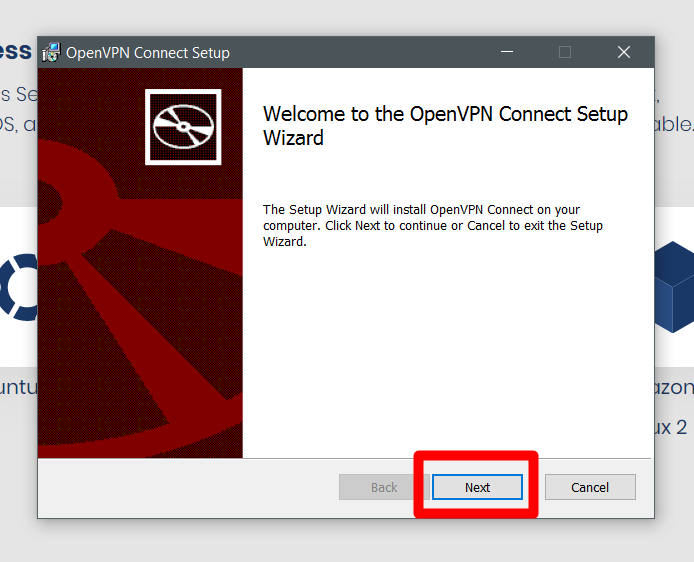Click the cut-off bold heading at top left
The height and width of the screenshot is (562, 694).
coord(17,51)
